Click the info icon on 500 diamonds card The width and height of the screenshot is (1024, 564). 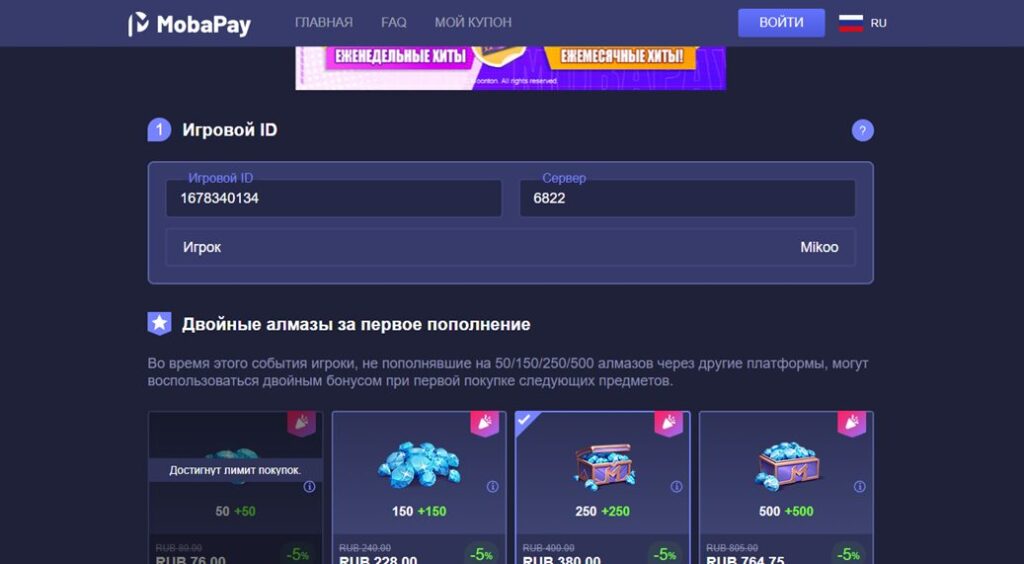point(860,486)
